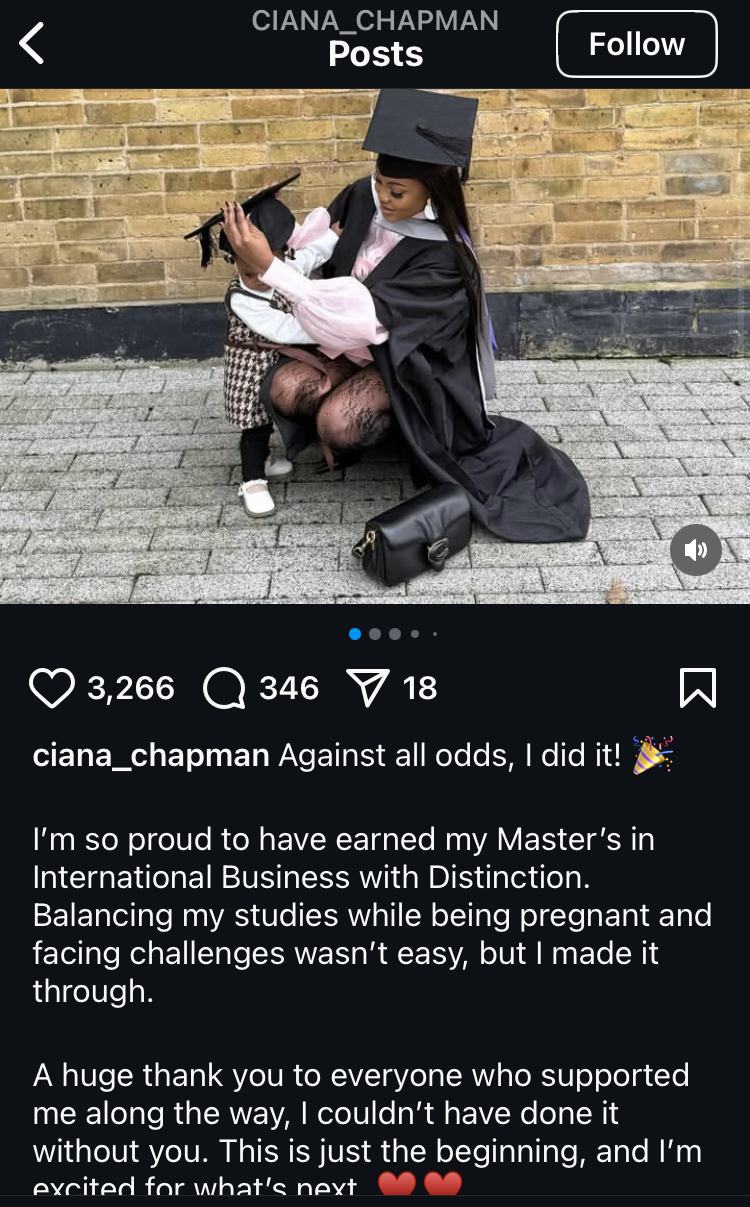The image size is (750, 1207).
Task: Select the highlighted blue first carousel dot
Action: click(x=355, y=633)
